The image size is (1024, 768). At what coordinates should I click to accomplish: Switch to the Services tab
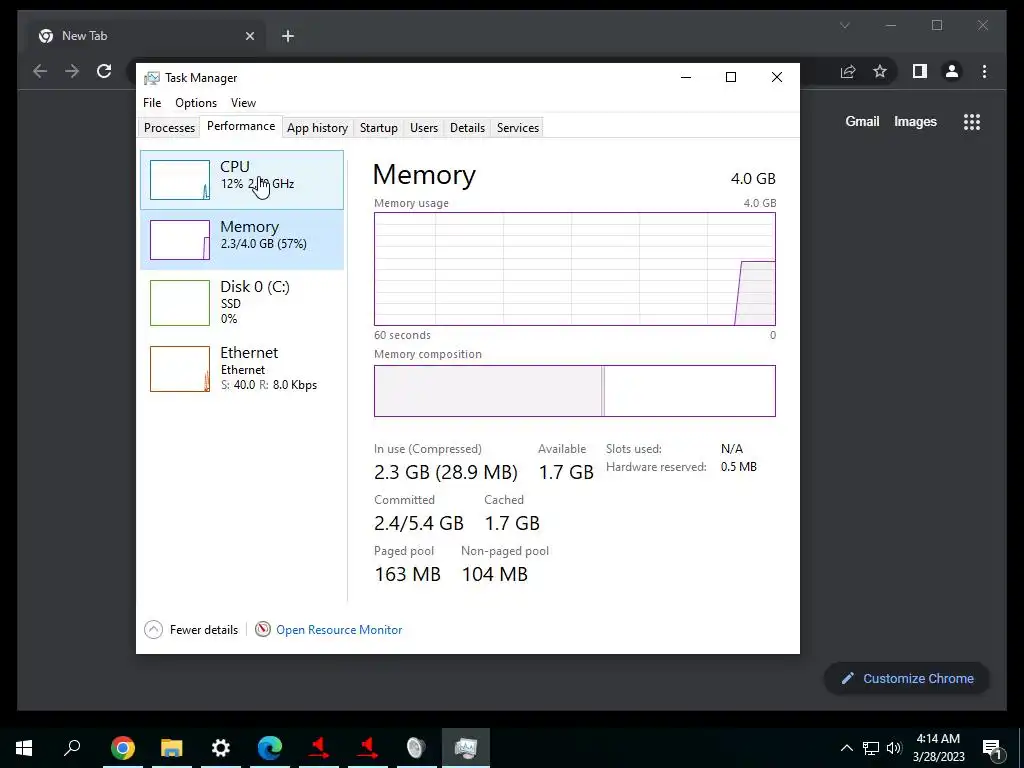click(x=518, y=127)
